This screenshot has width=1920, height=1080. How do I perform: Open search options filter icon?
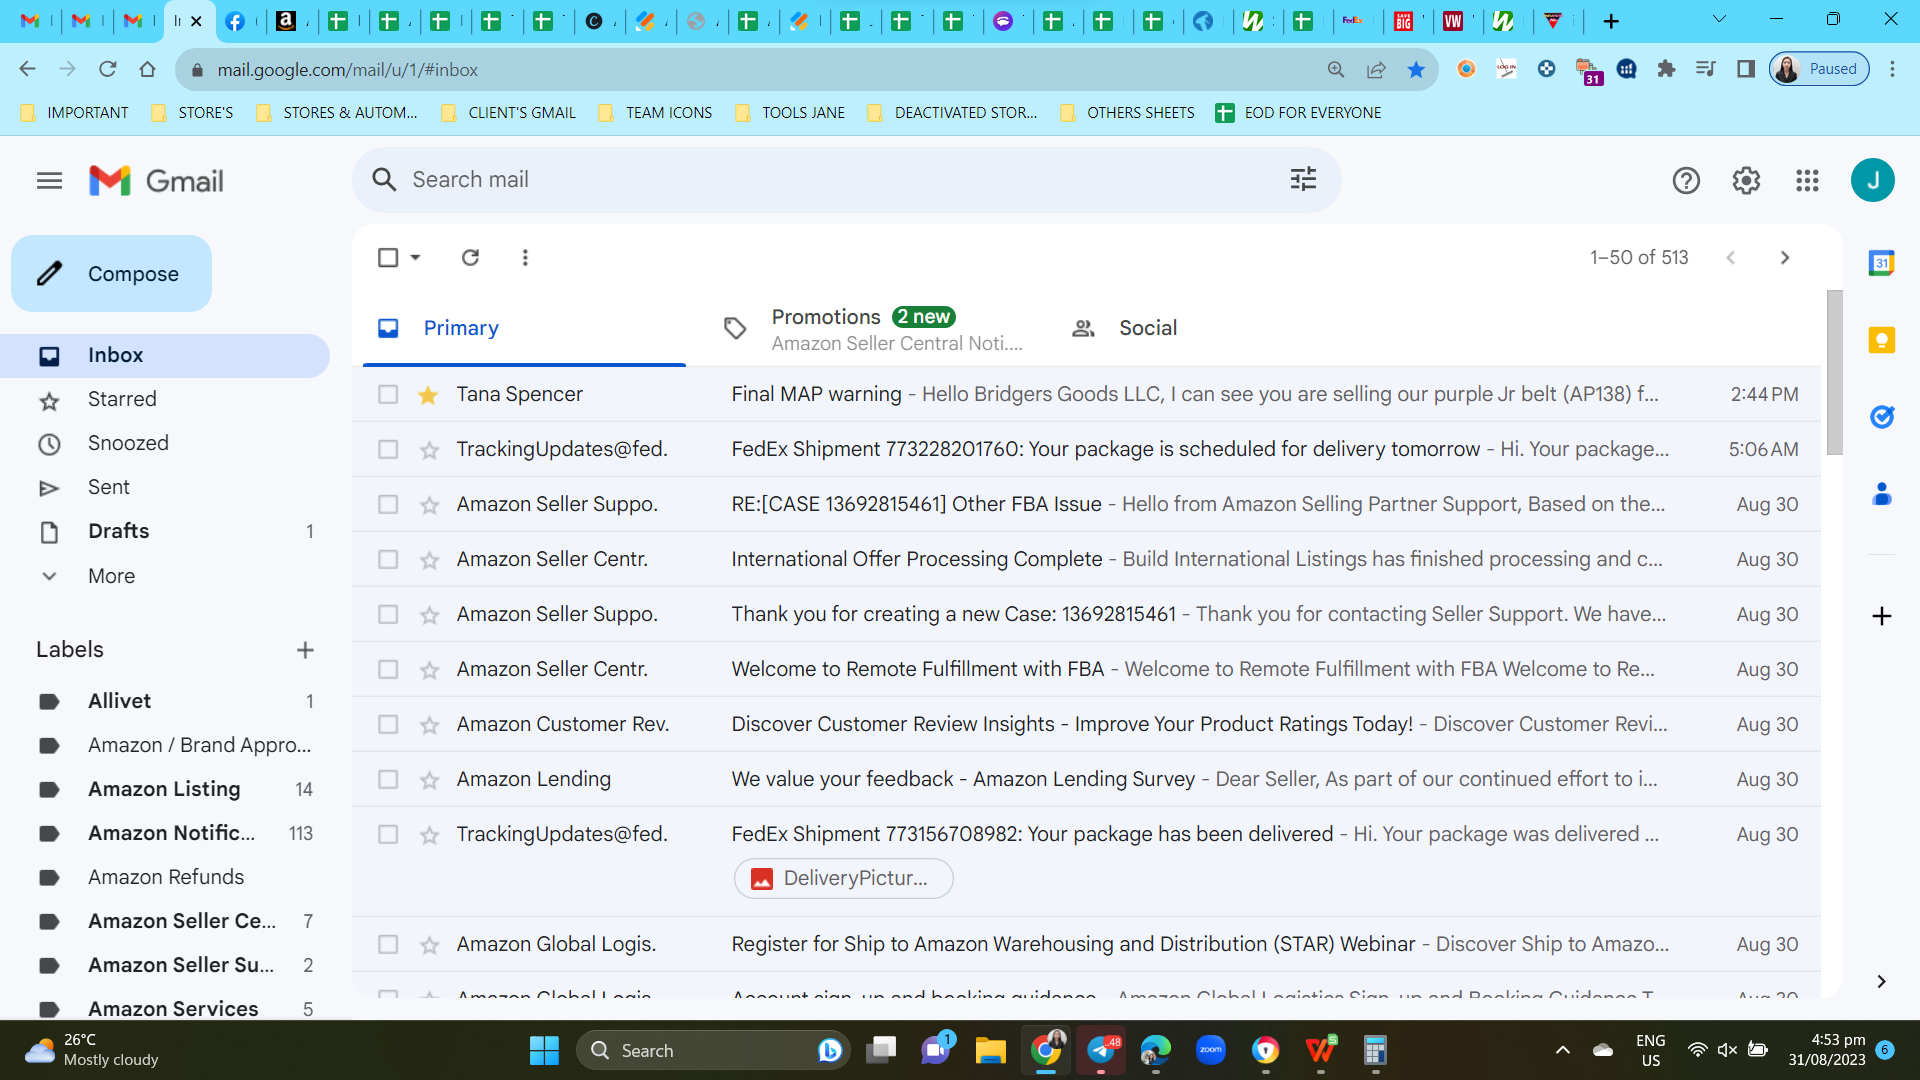(x=1303, y=180)
